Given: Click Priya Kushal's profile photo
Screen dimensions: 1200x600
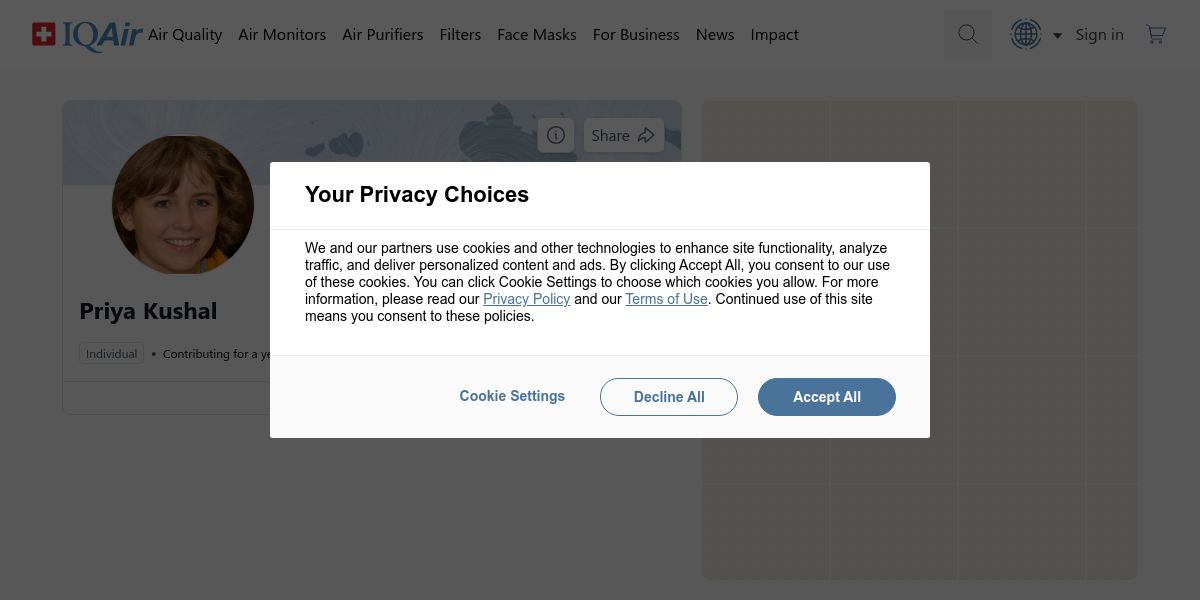Looking at the screenshot, I should tap(183, 205).
